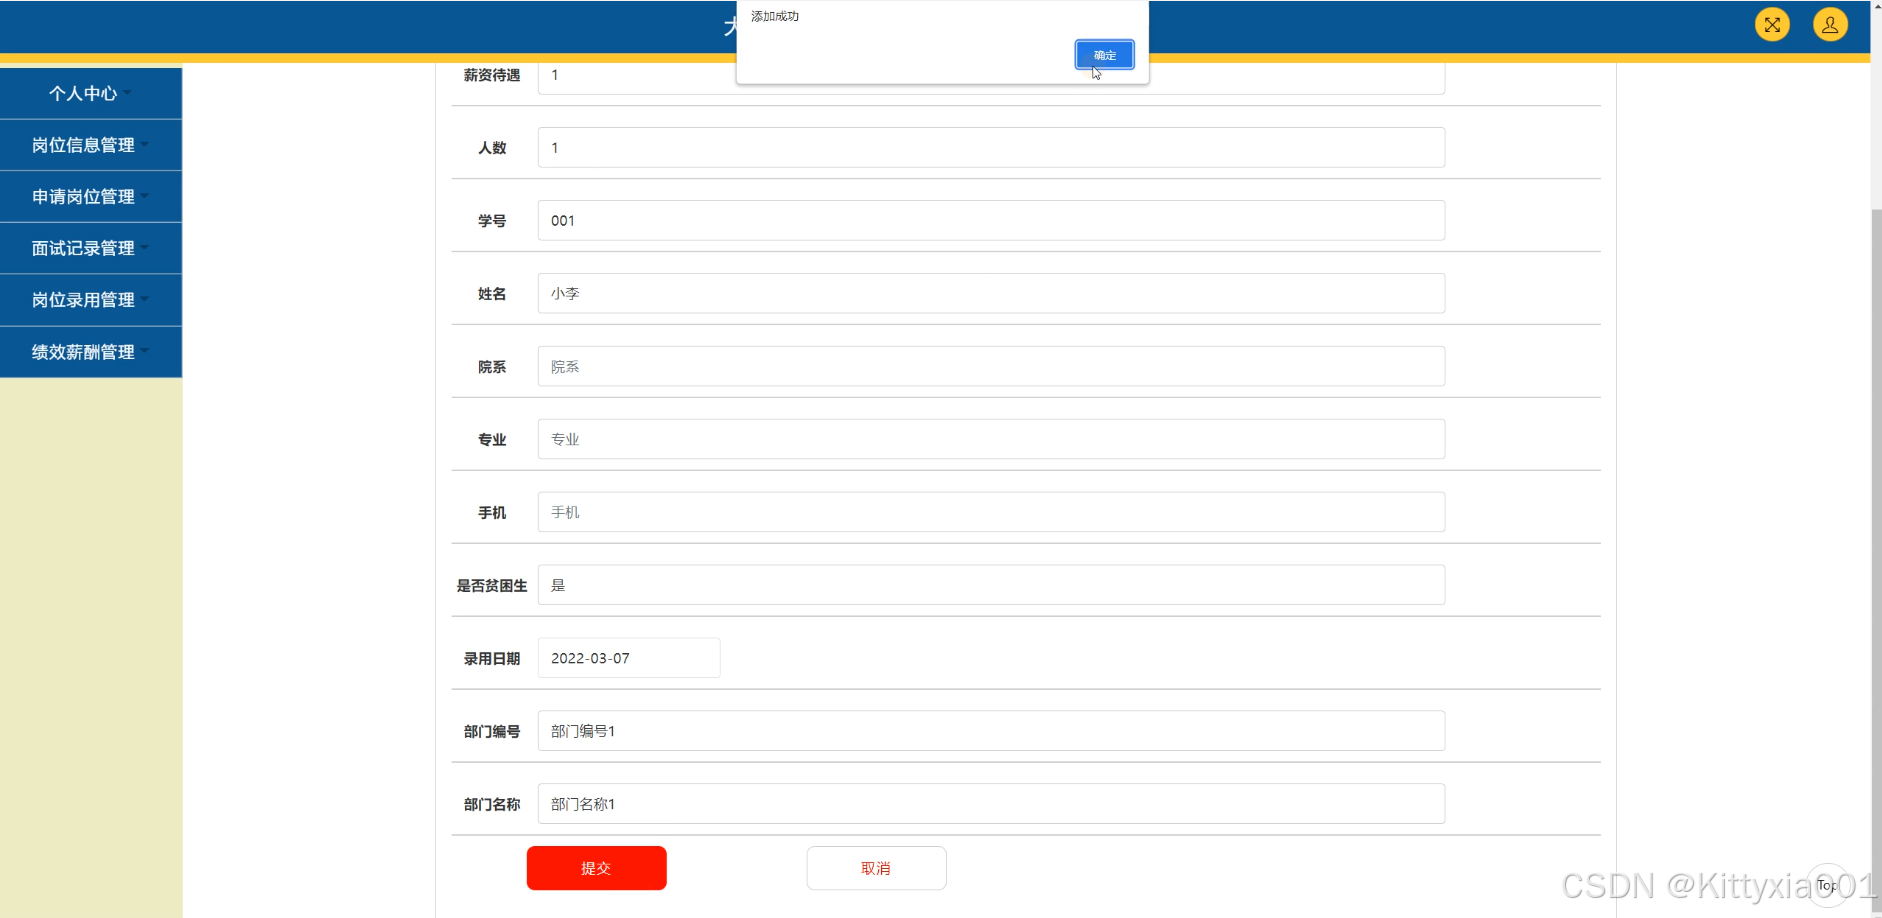1882x918 pixels.
Task: Click the fullscreen toggle icon in header
Action: point(1772,25)
